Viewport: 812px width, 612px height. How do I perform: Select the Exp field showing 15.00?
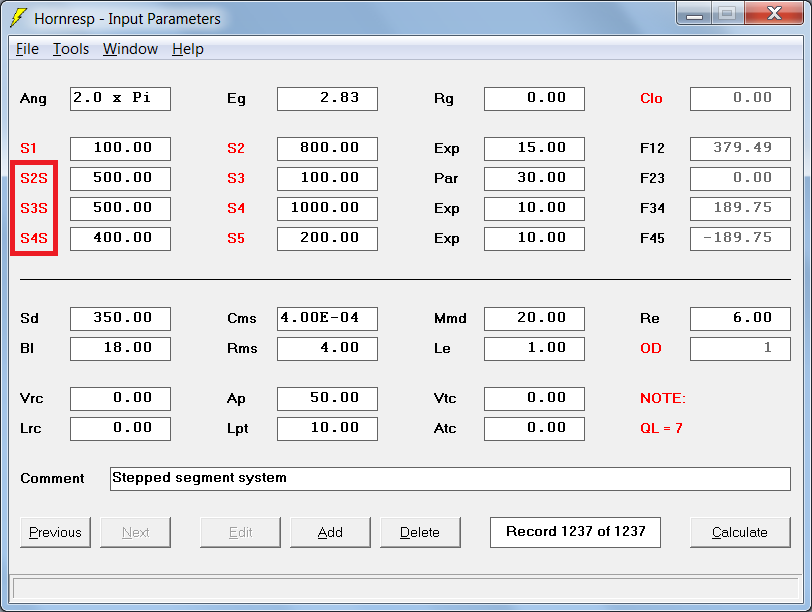(534, 149)
